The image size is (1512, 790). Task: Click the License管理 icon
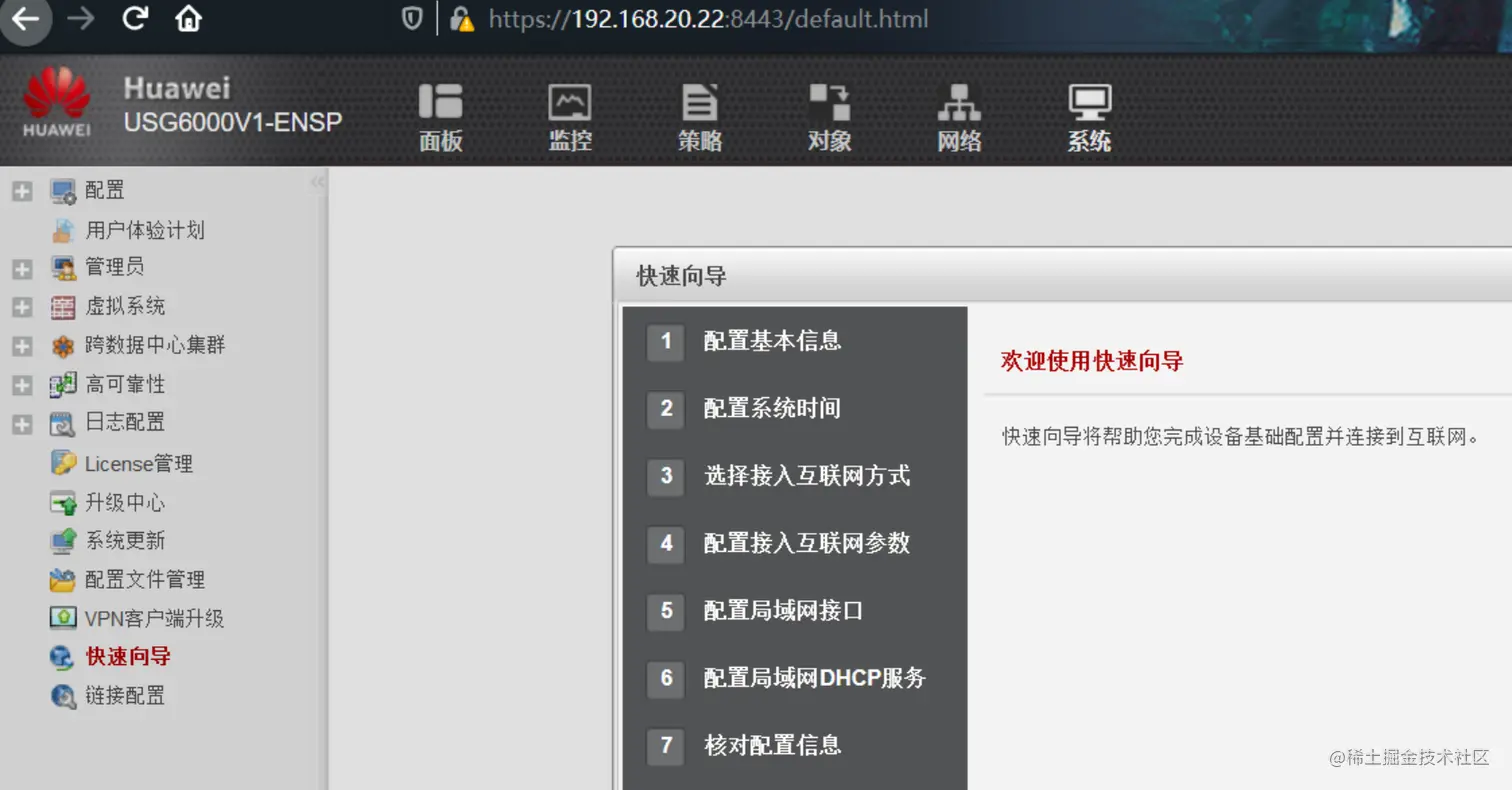63,463
